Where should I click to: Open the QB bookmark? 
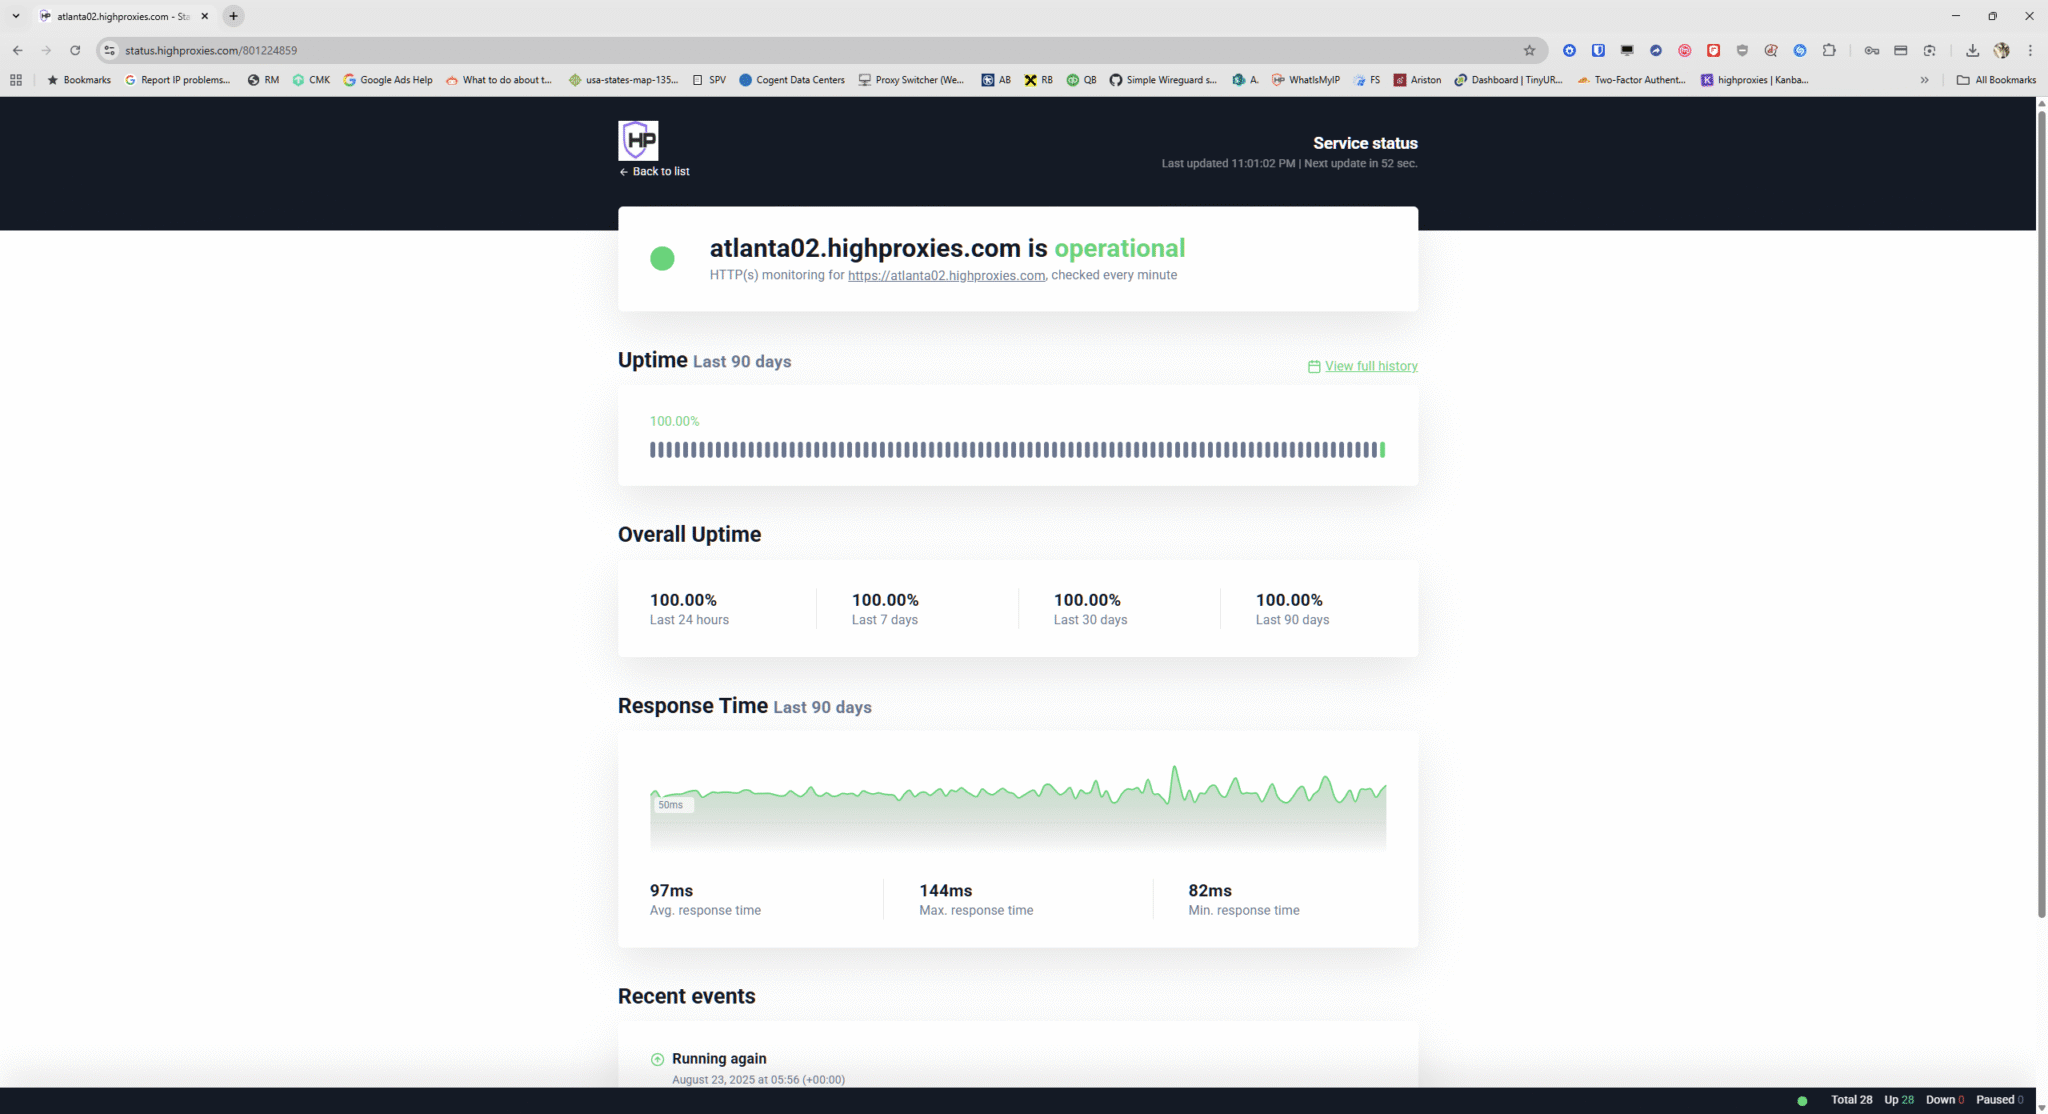[1081, 80]
